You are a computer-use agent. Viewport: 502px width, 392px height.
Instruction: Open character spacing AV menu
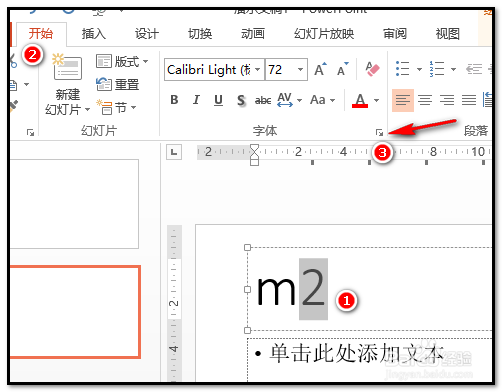(x=289, y=100)
